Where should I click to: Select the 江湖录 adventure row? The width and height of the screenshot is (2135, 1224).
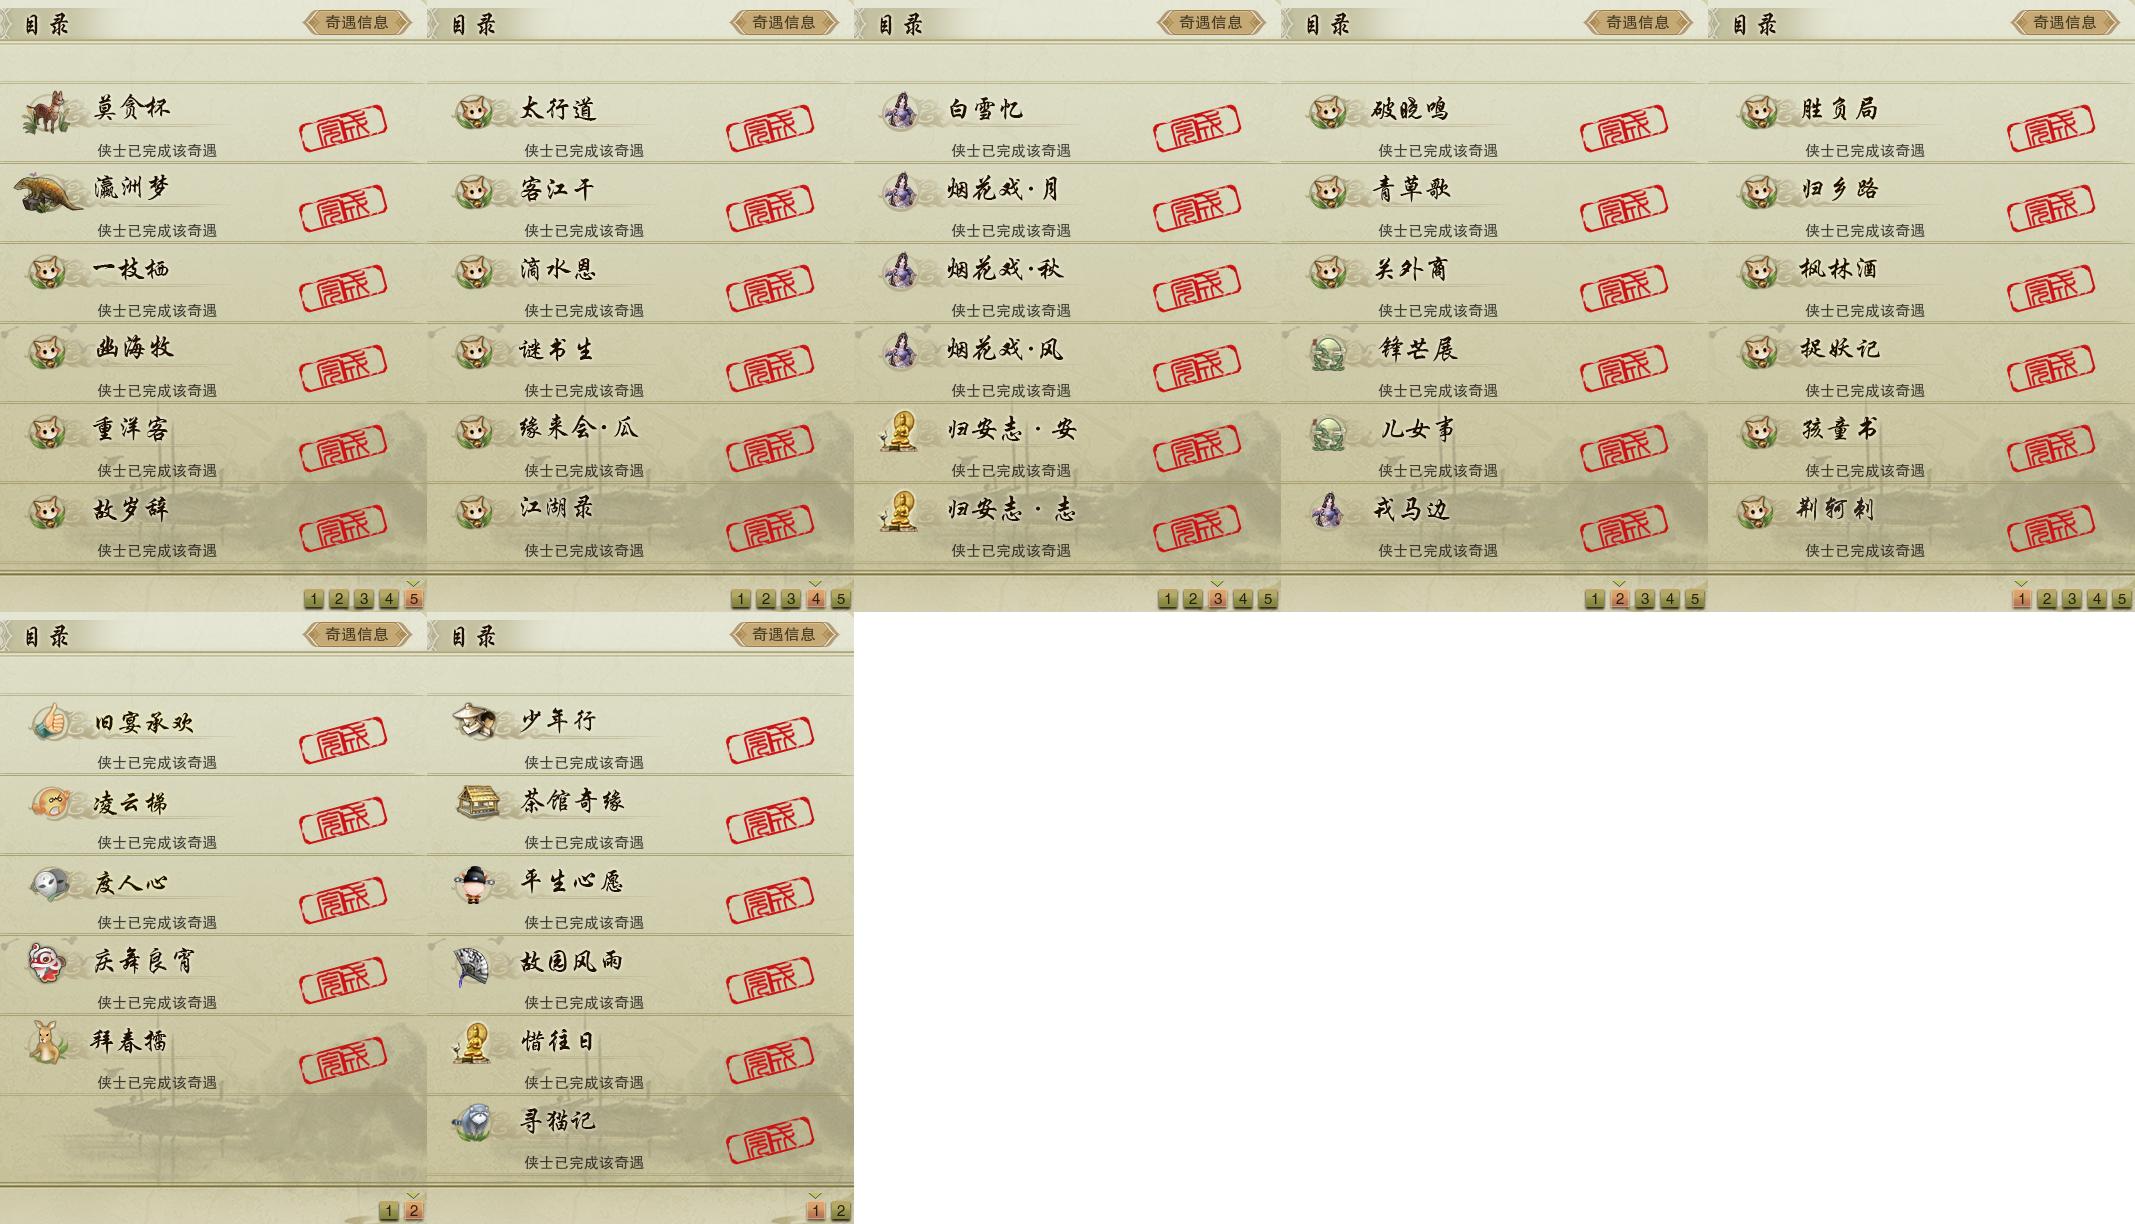640,524
